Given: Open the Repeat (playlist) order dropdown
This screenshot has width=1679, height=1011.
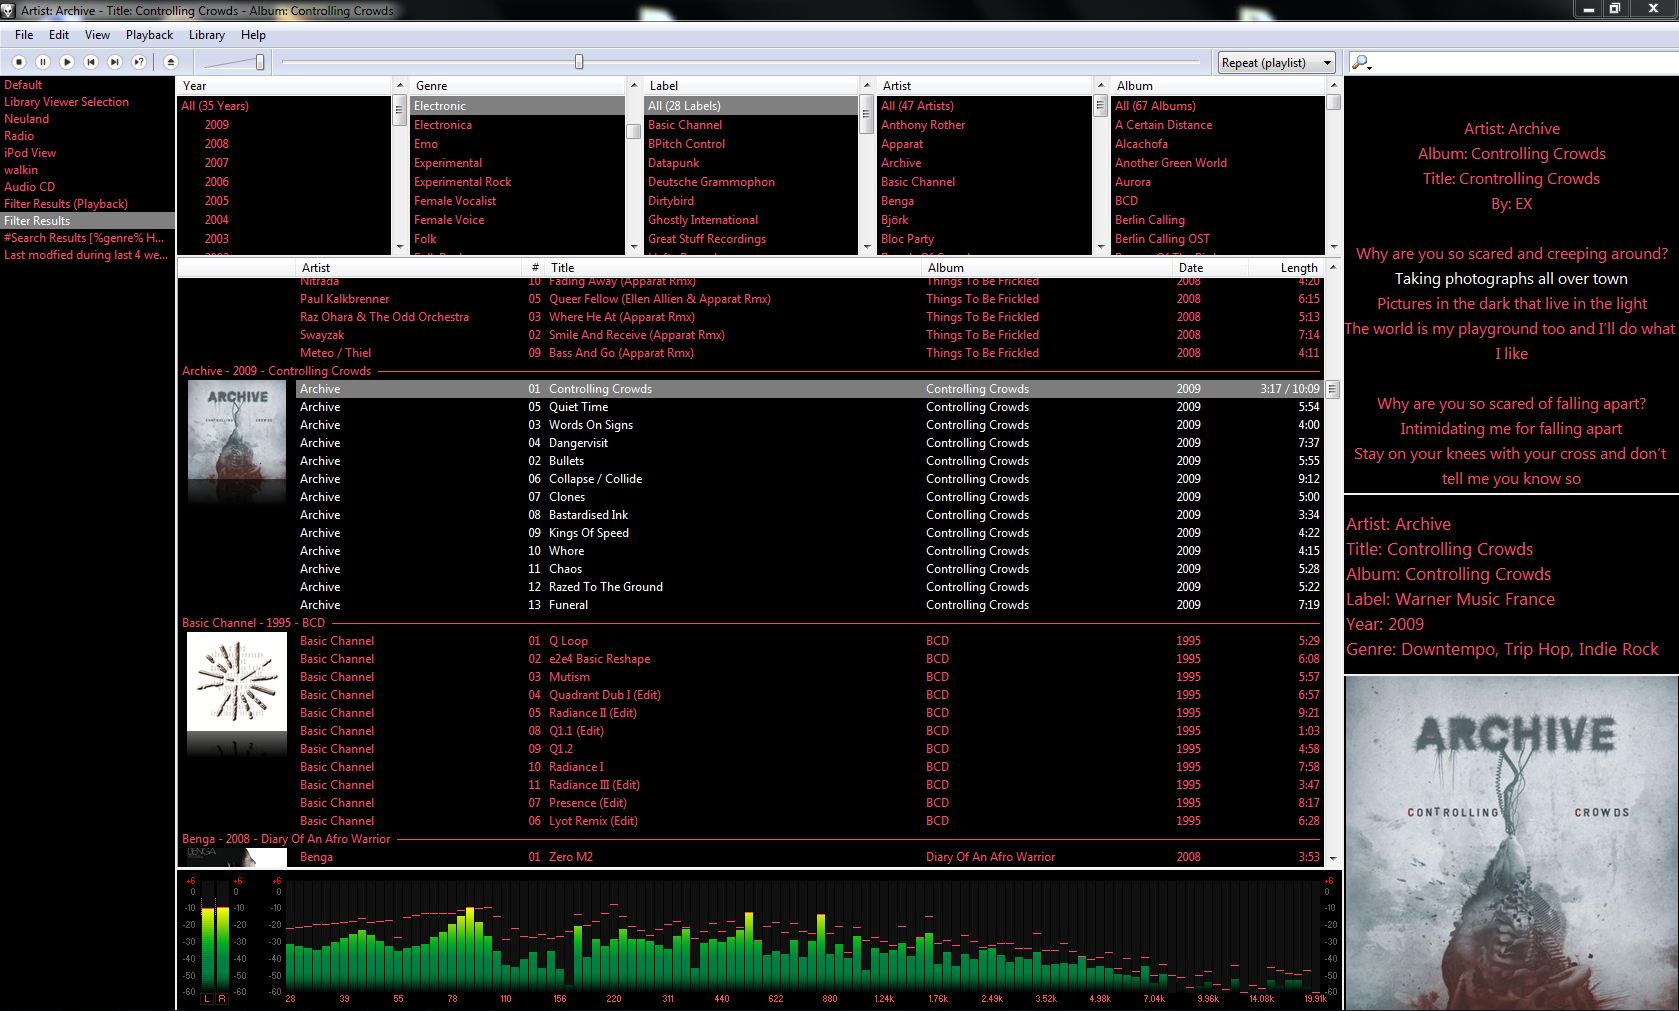Looking at the screenshot, I should tap(1277, 62).
